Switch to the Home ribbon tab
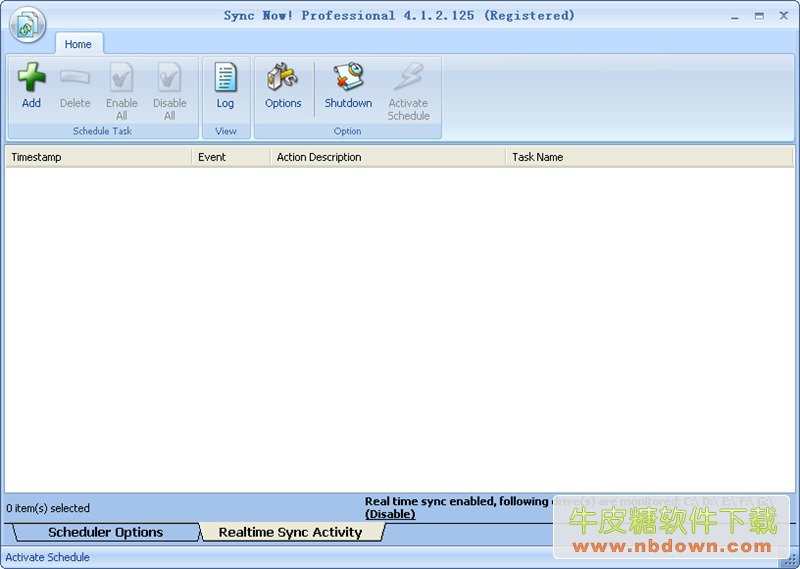 click(78, 44)
